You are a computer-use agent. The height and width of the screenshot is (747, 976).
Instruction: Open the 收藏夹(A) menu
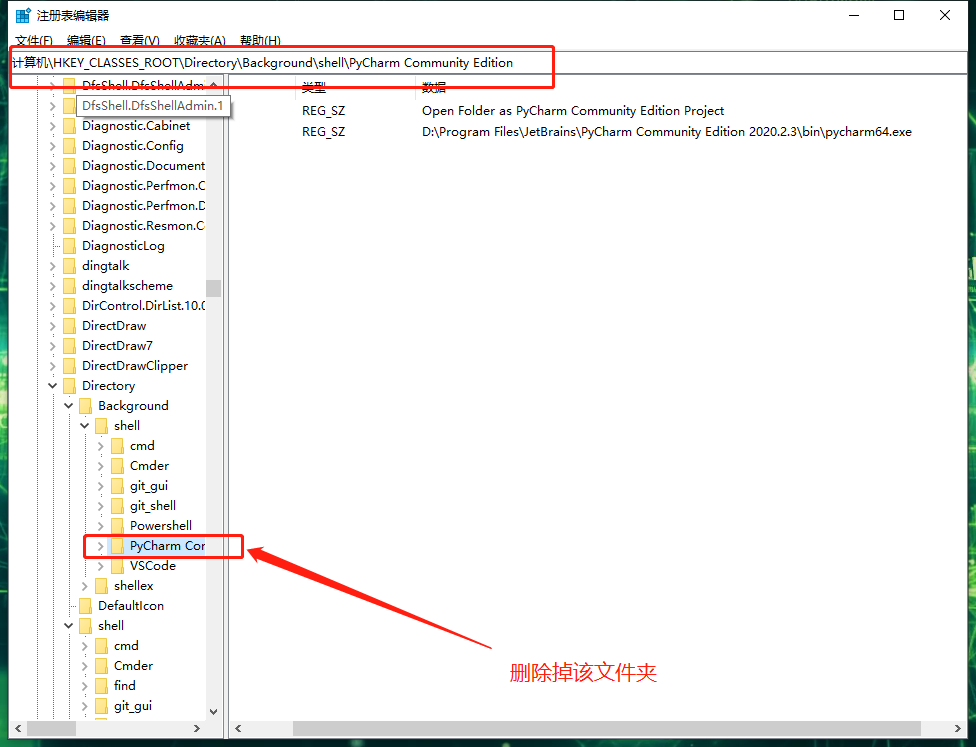[199, 40]
